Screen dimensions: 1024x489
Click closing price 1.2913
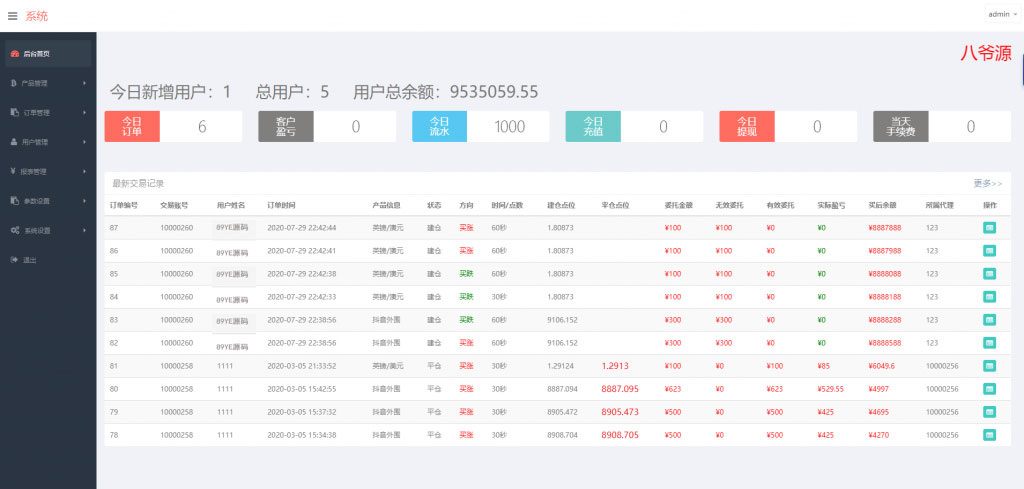click(615, 366)
